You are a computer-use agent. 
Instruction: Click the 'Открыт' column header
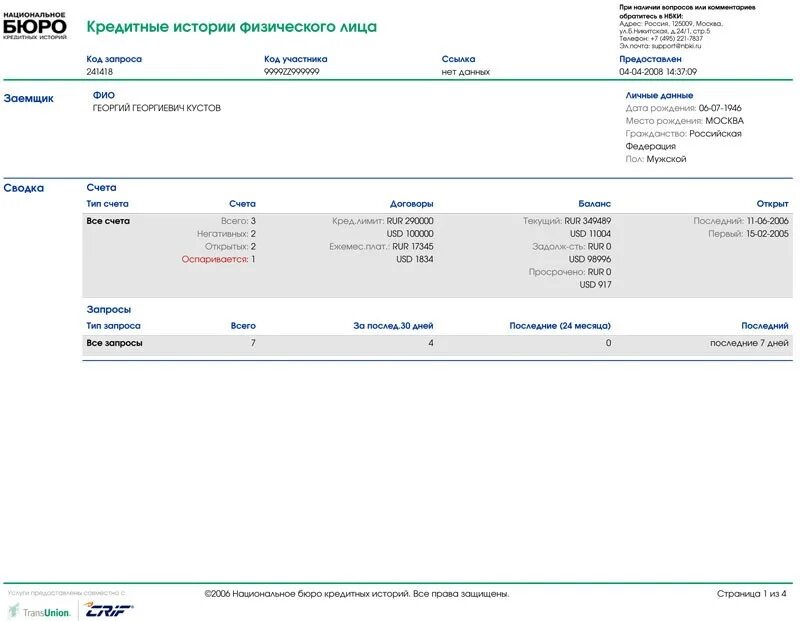pos(772,204)
